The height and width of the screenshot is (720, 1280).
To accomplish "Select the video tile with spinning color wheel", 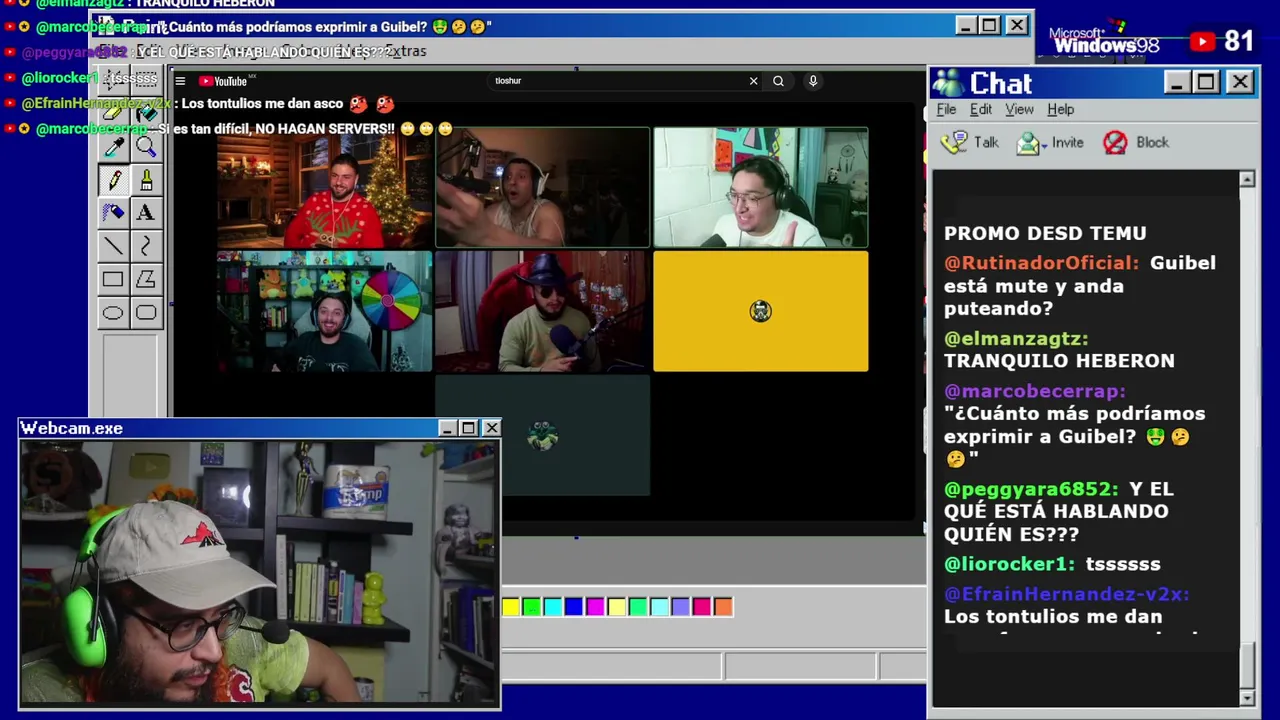I will 325,311.
